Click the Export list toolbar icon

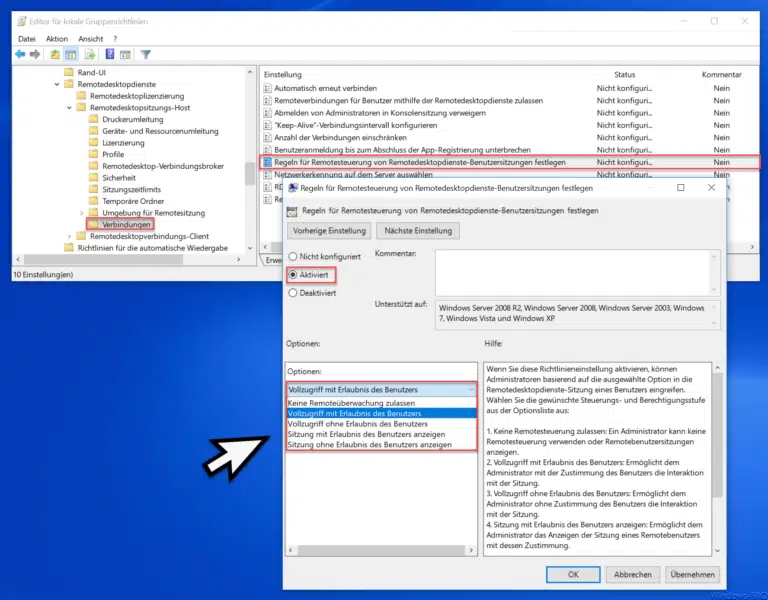point(91,54)
